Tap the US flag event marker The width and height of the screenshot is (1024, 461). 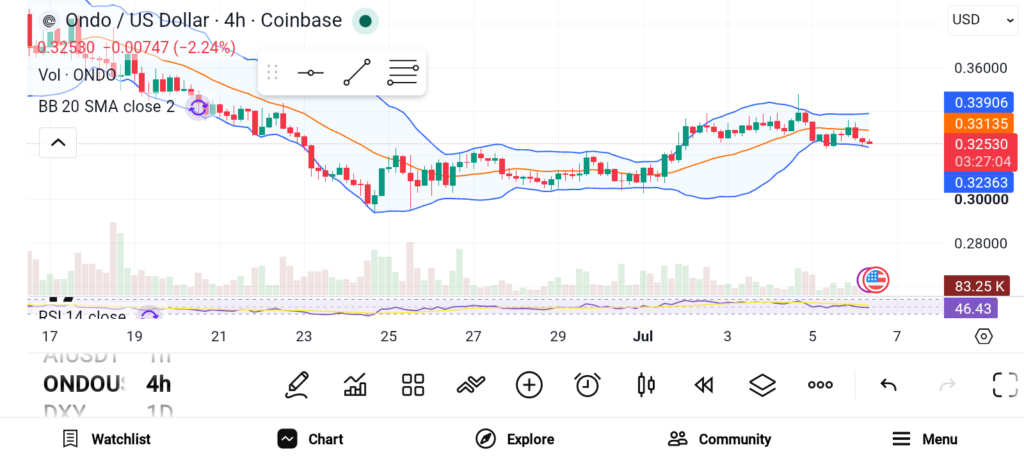pyautogui.click(x=876, y=280)
